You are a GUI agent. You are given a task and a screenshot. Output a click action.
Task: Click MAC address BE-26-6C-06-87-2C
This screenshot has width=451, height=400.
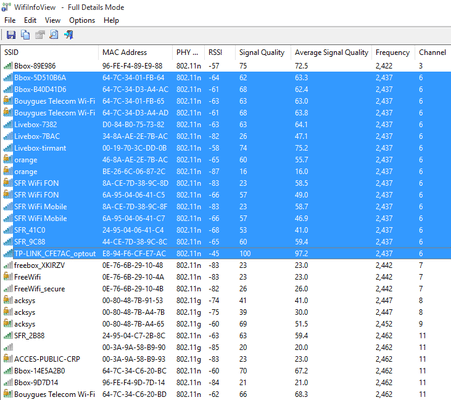[135, 172]
